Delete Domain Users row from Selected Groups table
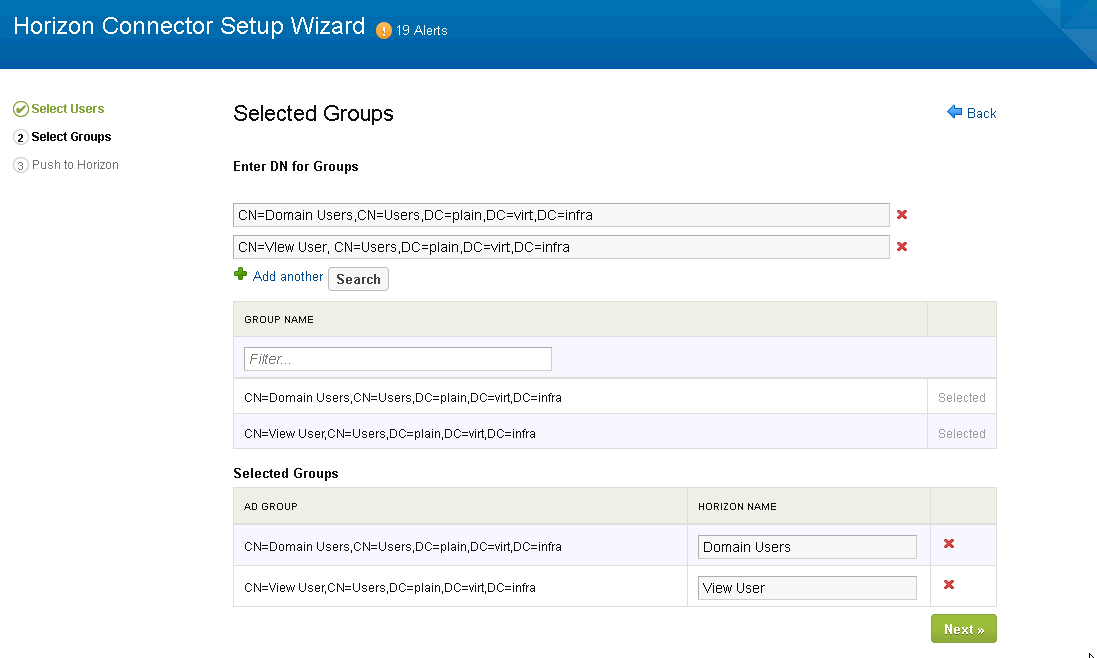This screenshot has height=658, width=1097. 948,544
